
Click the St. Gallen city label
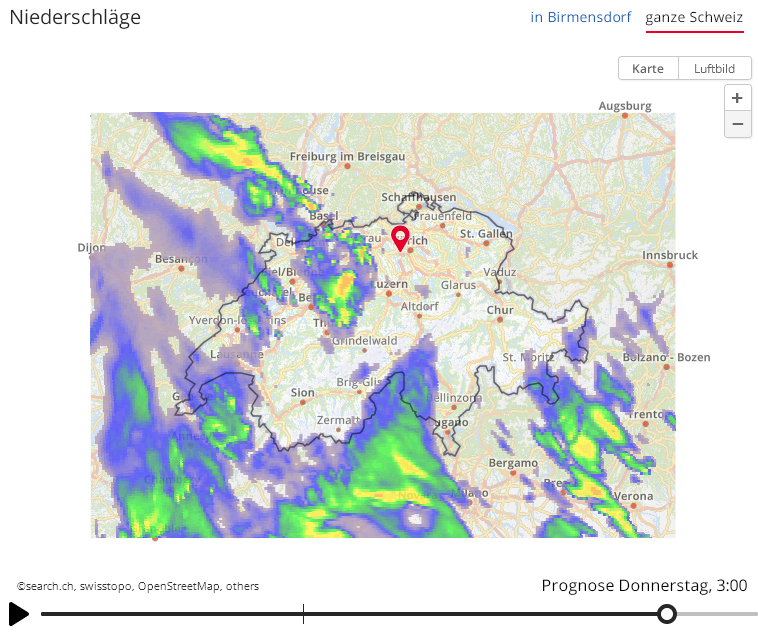pyautogui.click(x=486, y=234)
